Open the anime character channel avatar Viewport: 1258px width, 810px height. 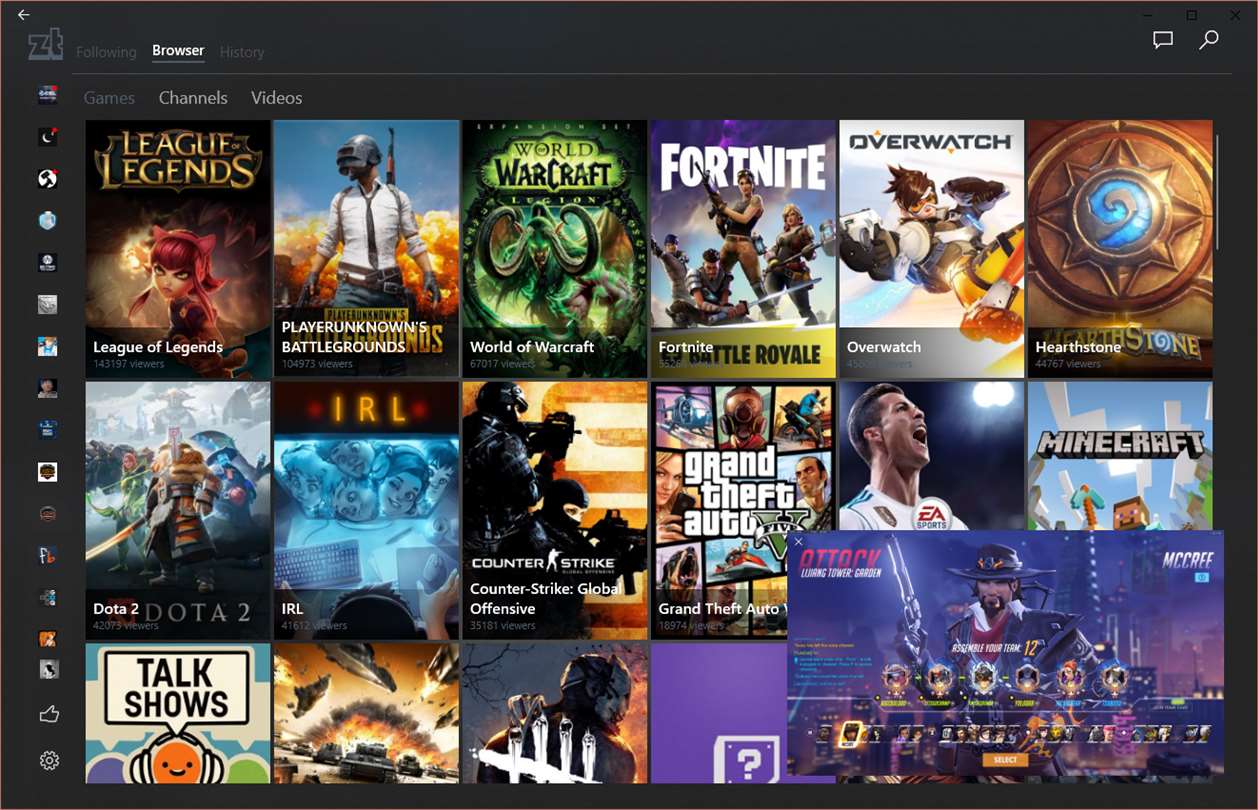coord(48,346)
